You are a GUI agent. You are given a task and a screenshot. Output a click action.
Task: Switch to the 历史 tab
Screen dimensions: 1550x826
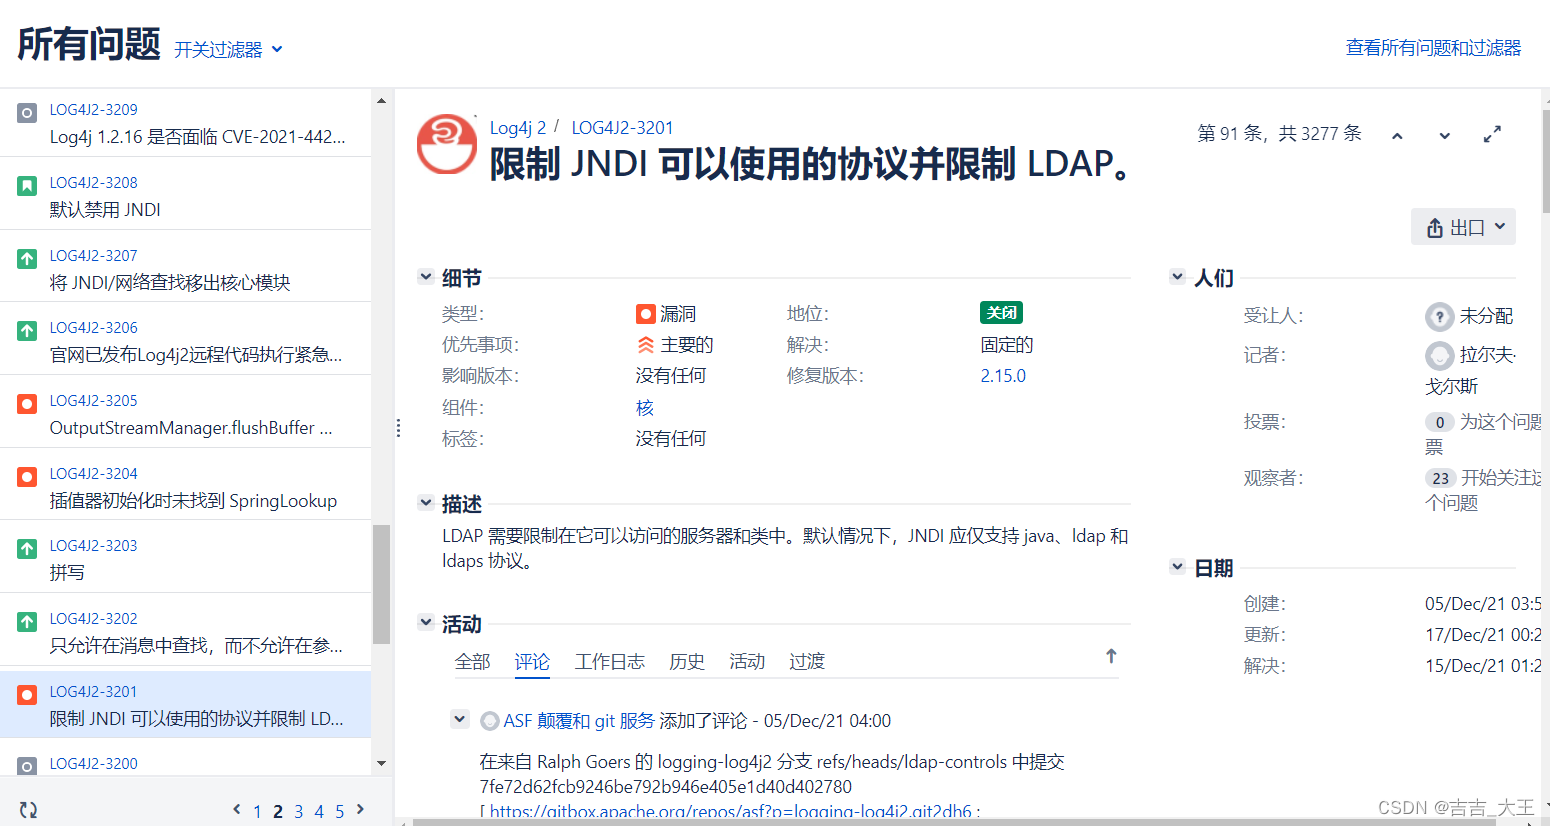pos(687,661)
